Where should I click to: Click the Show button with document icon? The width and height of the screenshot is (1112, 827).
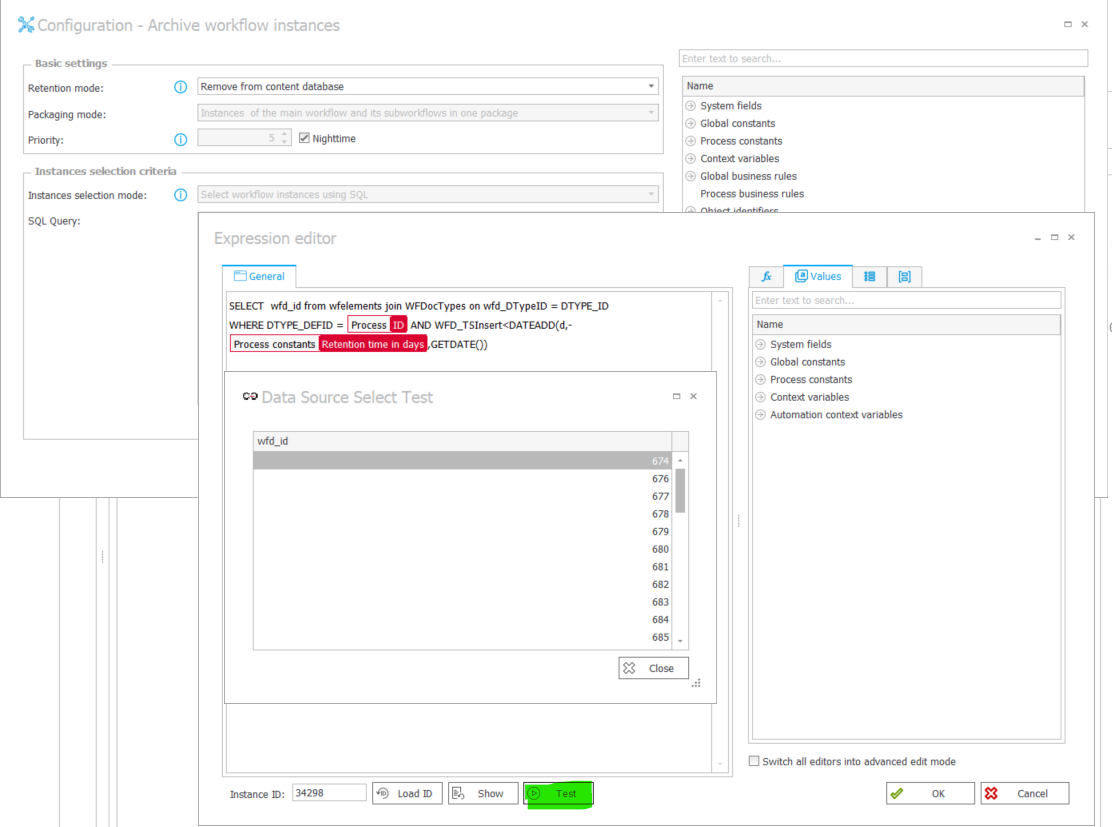[x=482, y=793]
